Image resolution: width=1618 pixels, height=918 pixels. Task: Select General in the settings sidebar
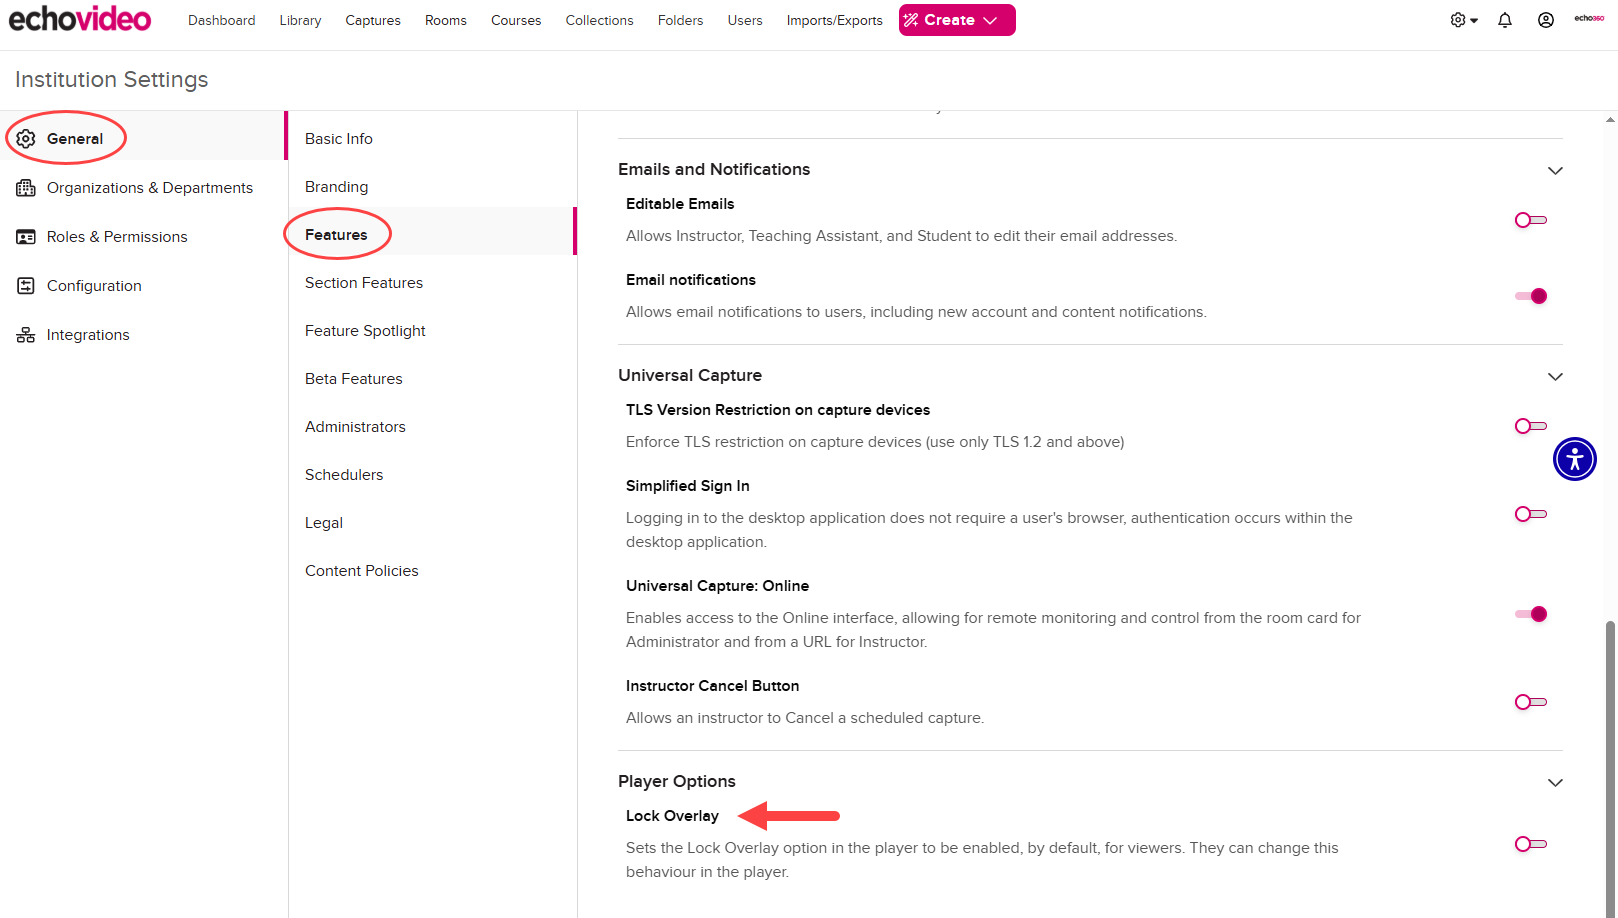coord(144,138)
